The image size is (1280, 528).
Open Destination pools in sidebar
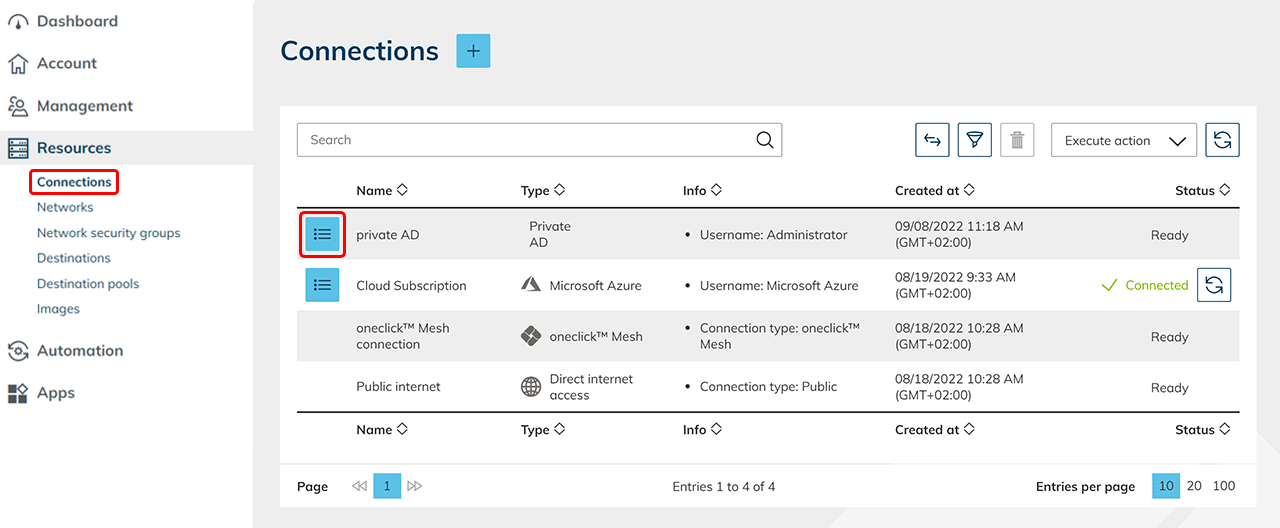pos(88,284)
